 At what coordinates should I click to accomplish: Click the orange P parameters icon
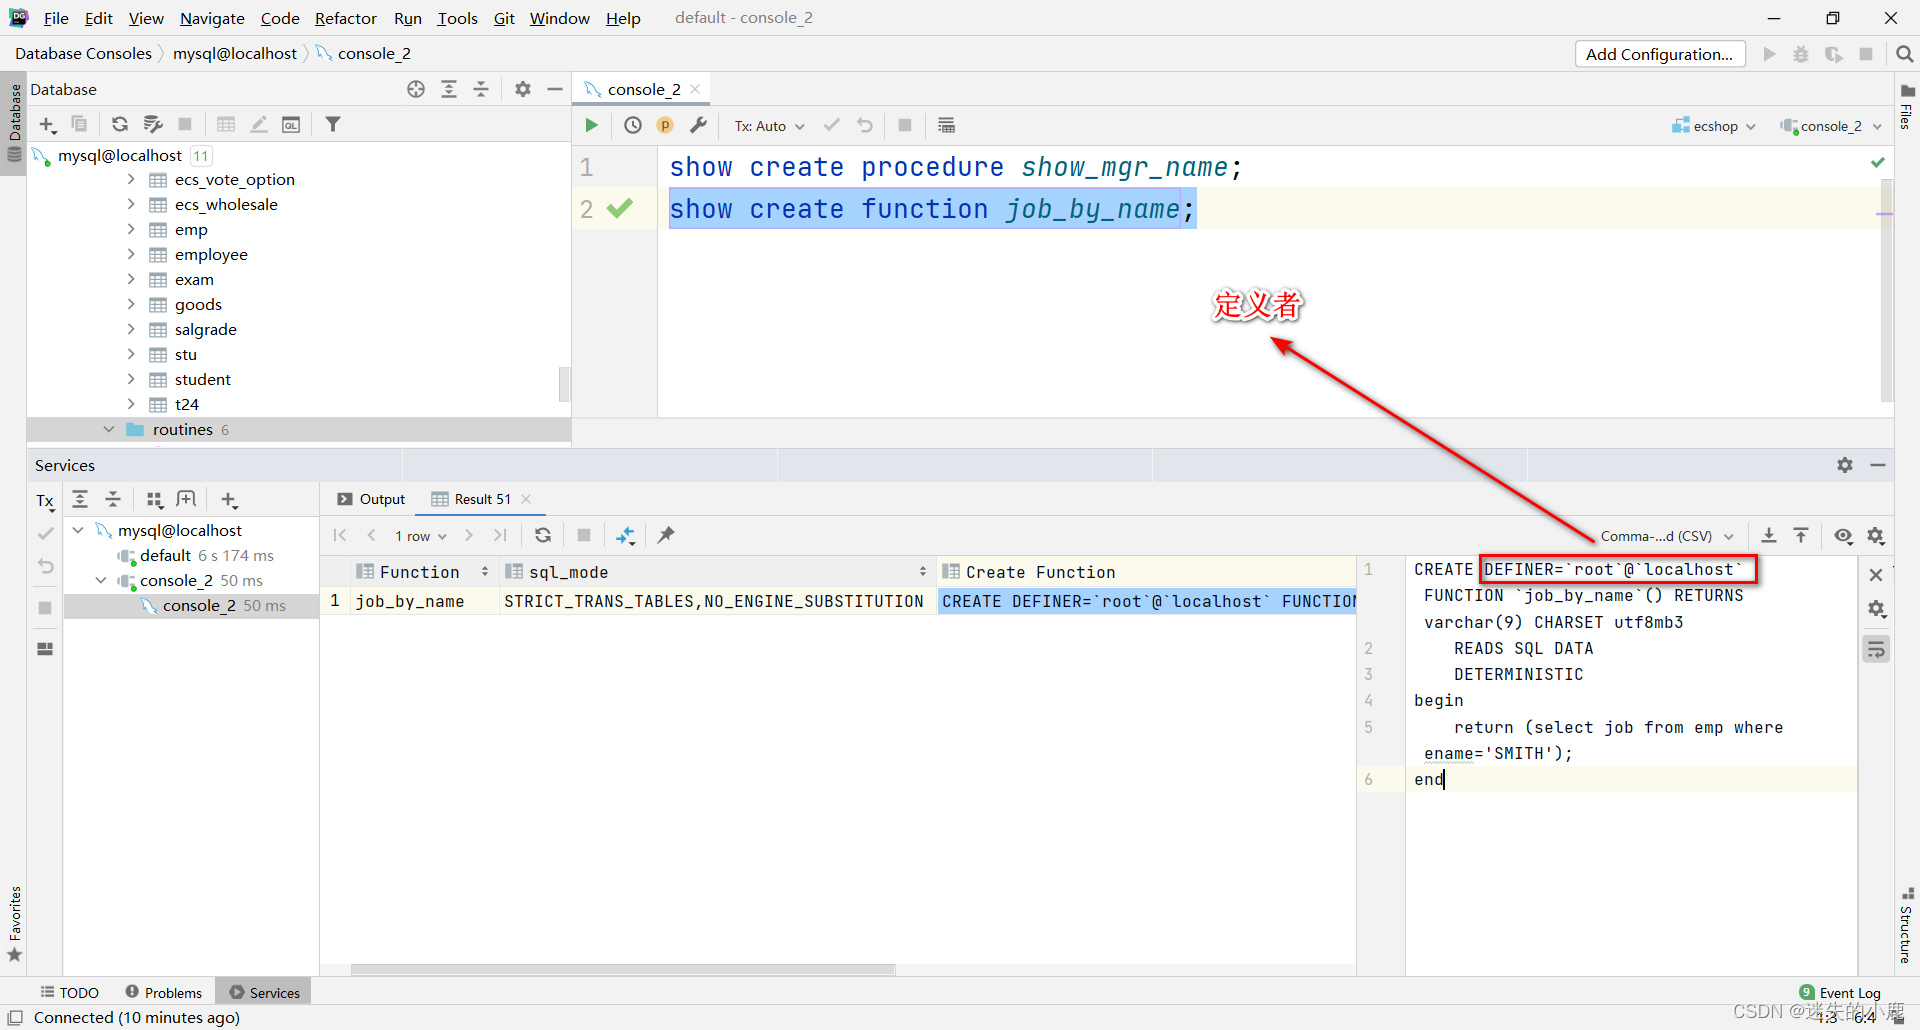[x=665, y=125]
